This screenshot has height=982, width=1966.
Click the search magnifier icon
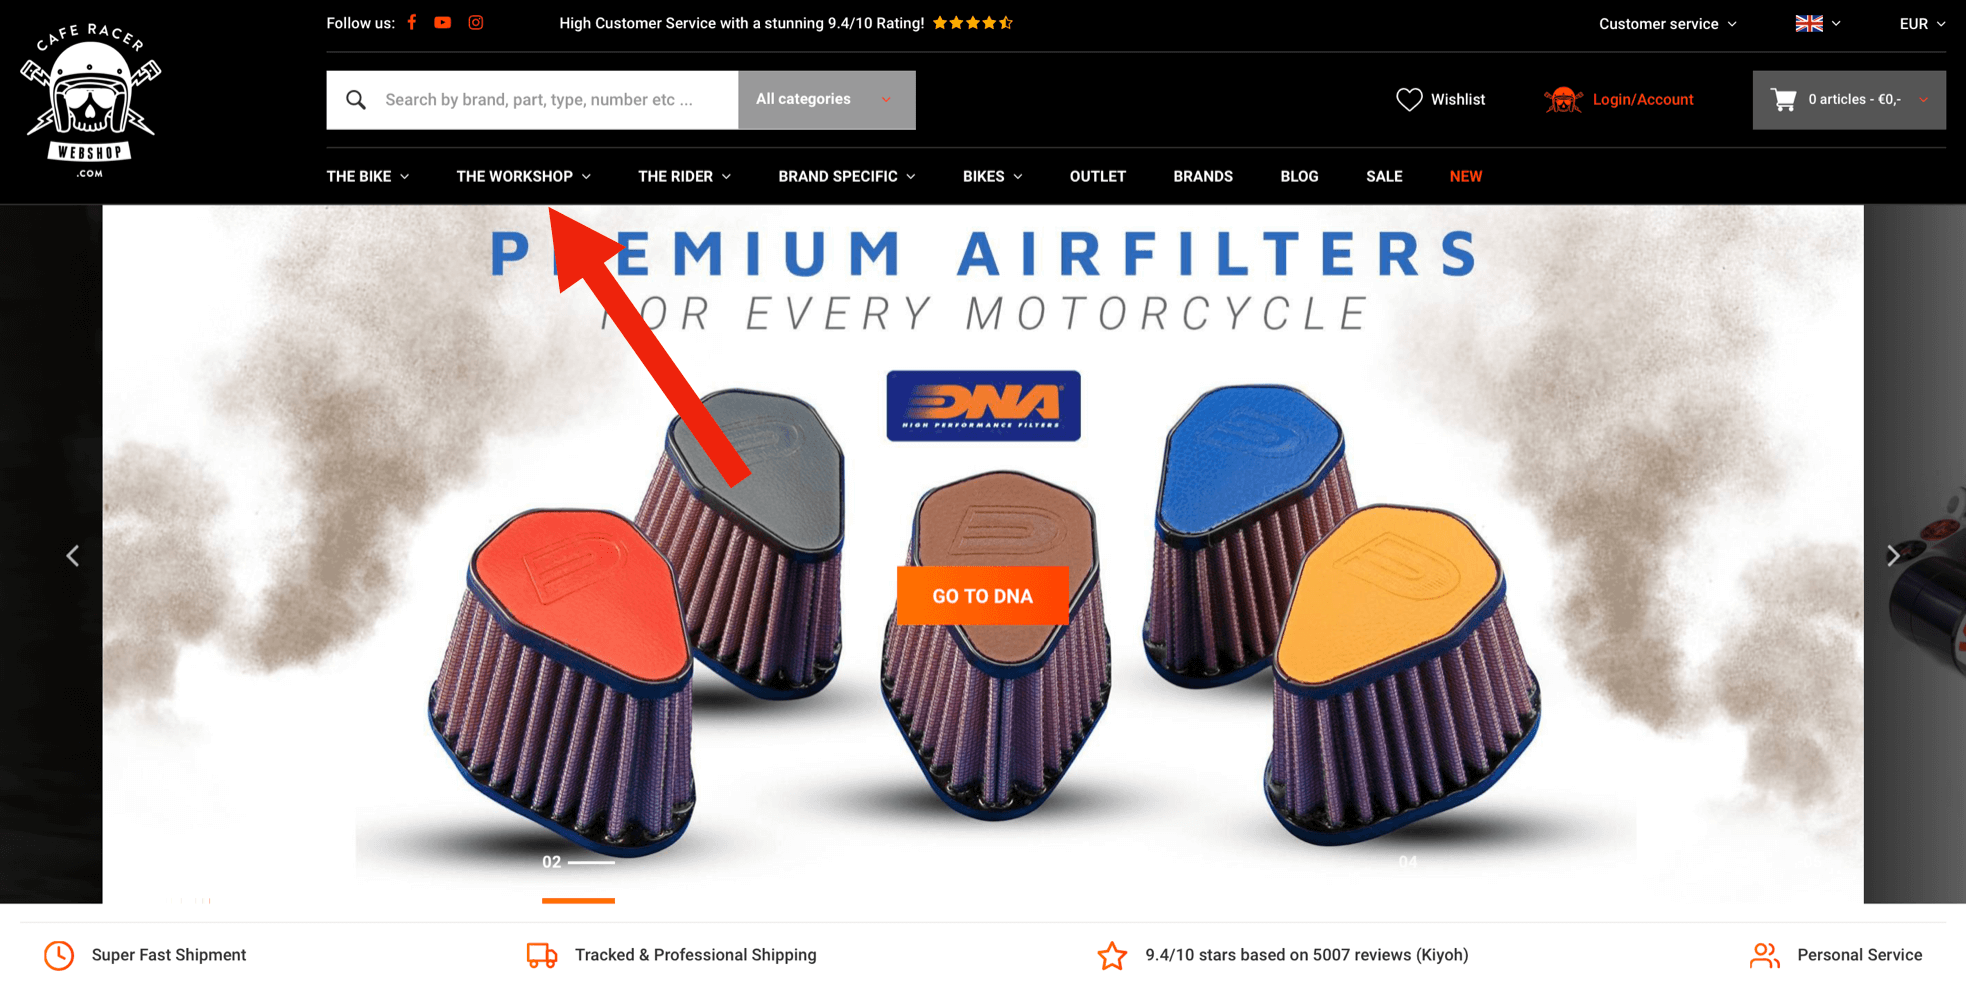click(355, 99)
